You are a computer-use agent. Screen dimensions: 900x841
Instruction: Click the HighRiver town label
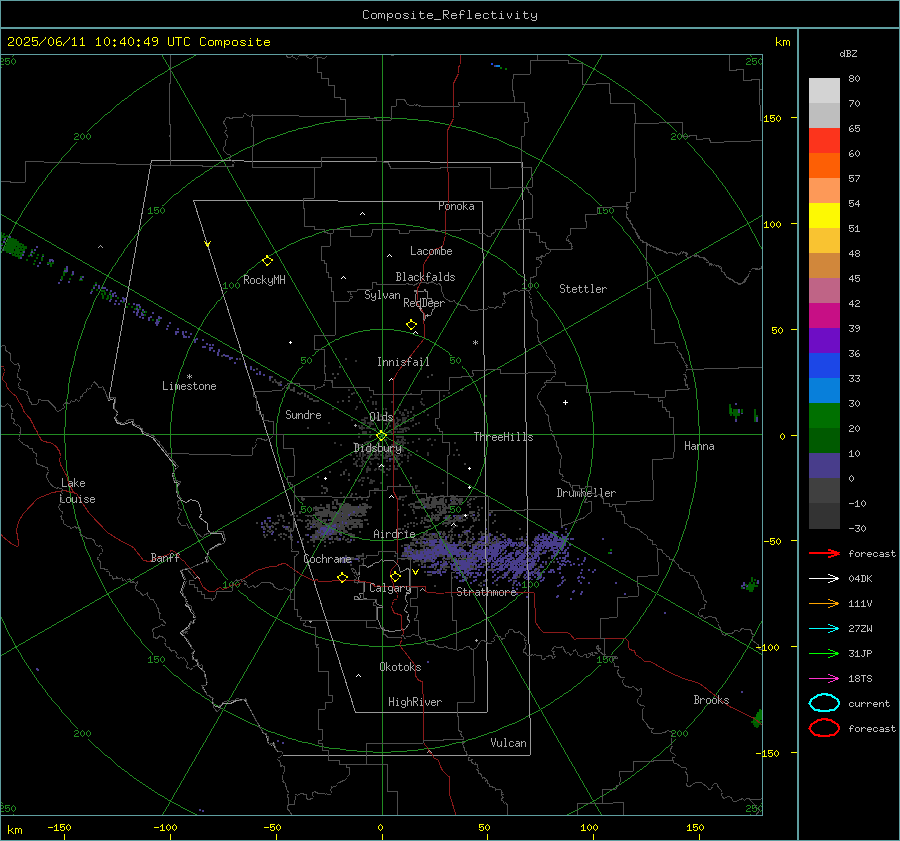point(415,702)
